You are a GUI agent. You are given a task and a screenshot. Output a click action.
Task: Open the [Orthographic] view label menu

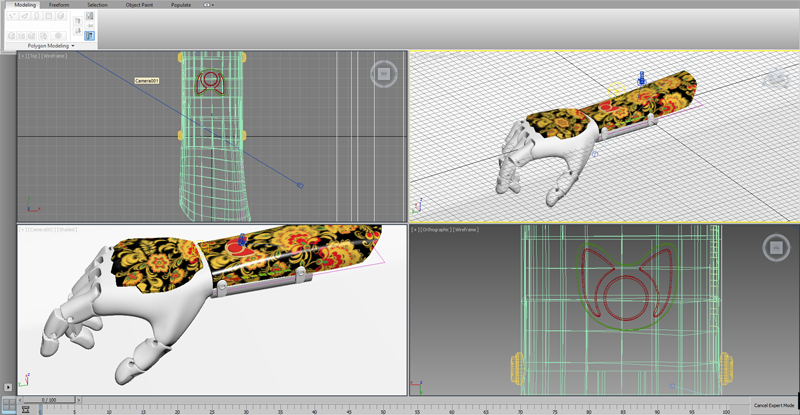click(435, 230)
